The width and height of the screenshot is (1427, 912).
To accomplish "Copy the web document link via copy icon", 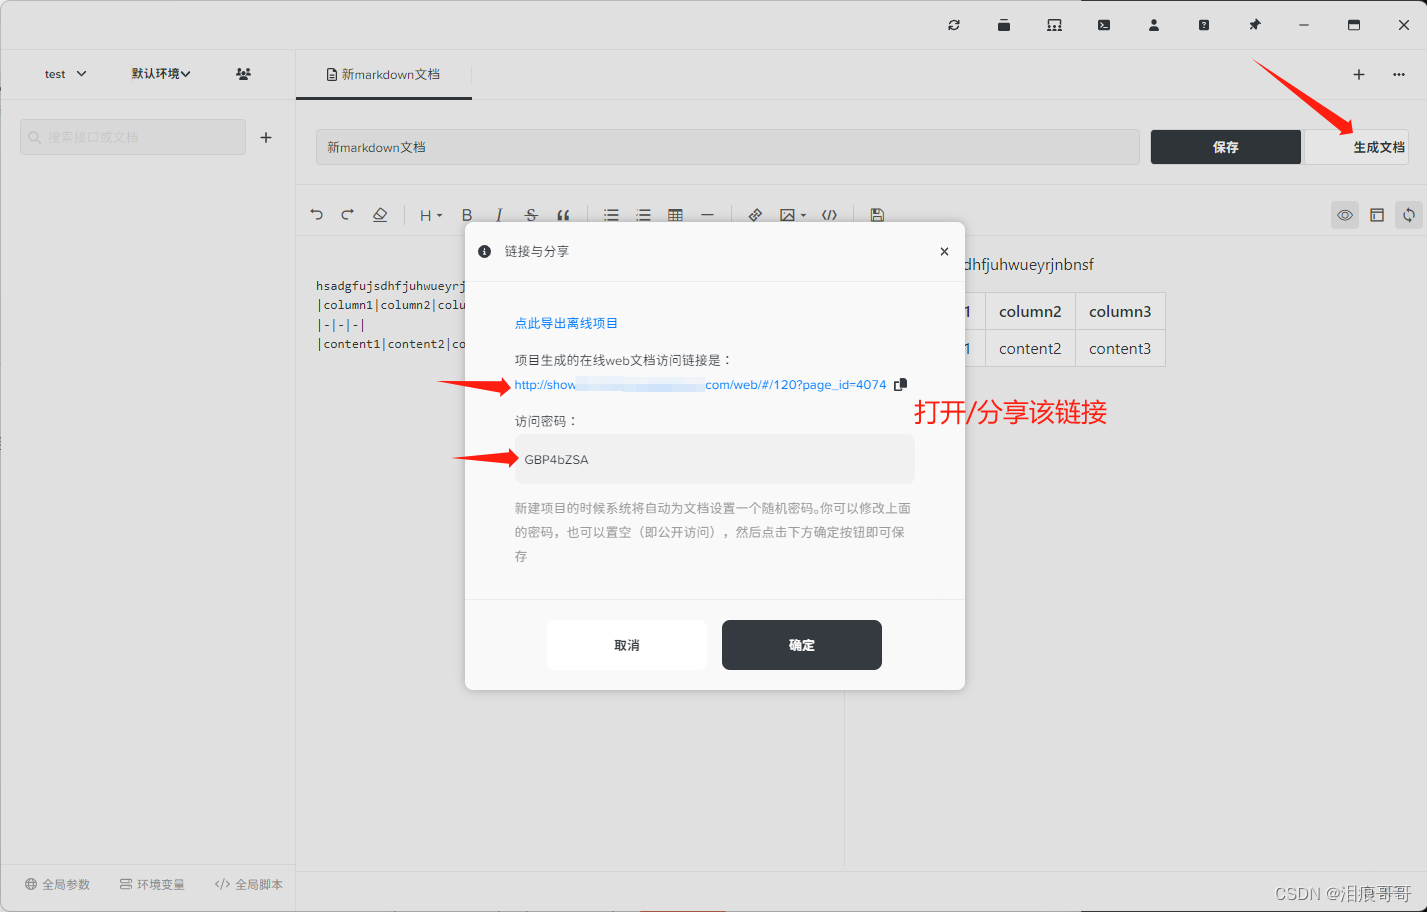I will click(x=899, y=384).
